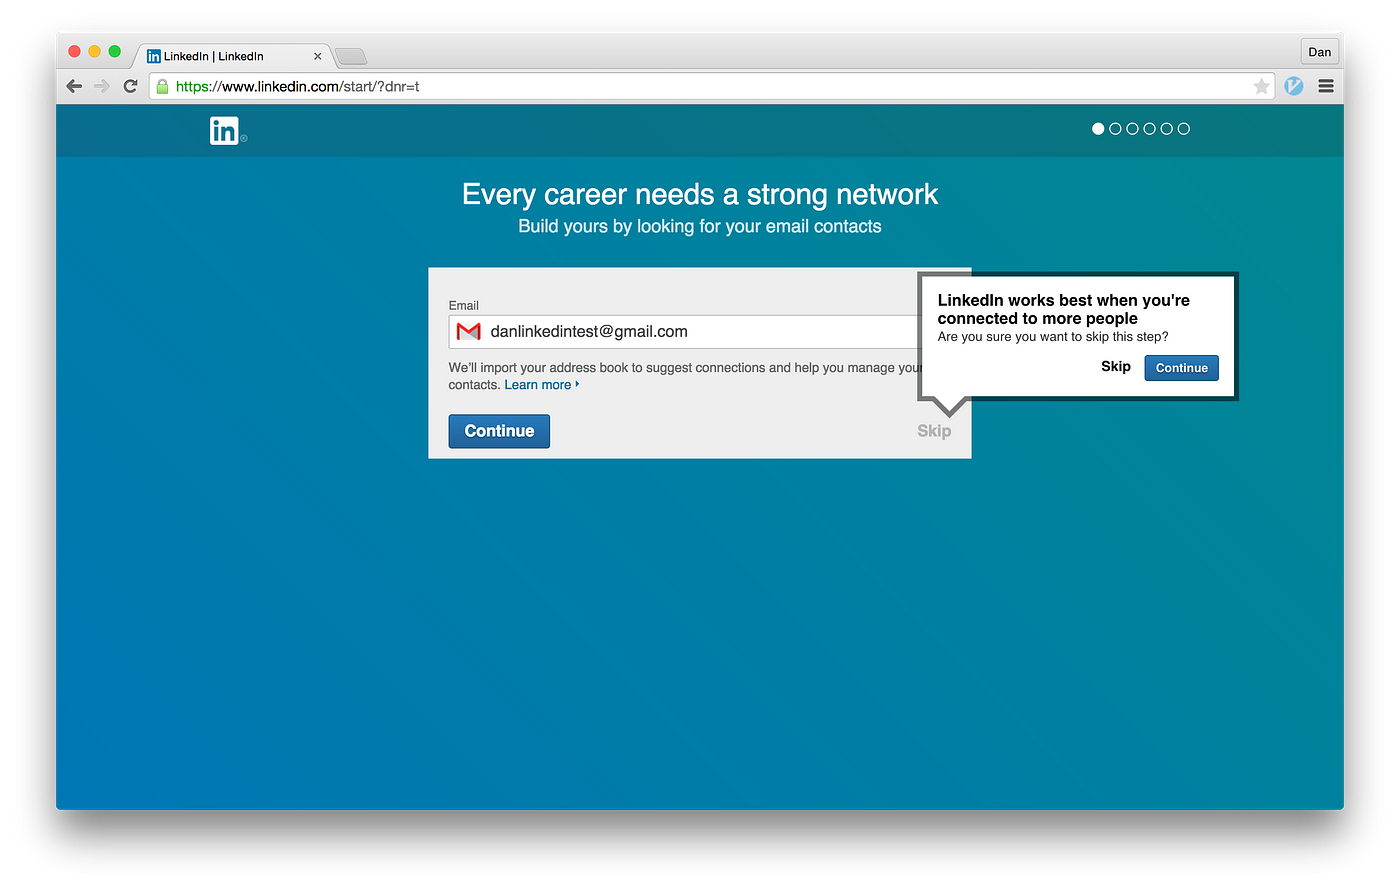
Task: Click popup title 'LinkedIn works best when you're connected'
Action: coord(1064,309)
